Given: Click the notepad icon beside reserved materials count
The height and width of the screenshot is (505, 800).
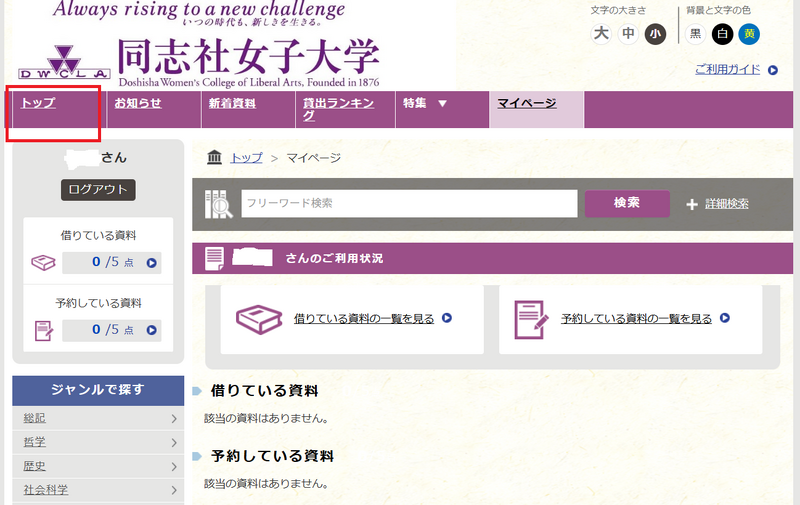Looking at the screenshot, I should click(x=42, y=329).
